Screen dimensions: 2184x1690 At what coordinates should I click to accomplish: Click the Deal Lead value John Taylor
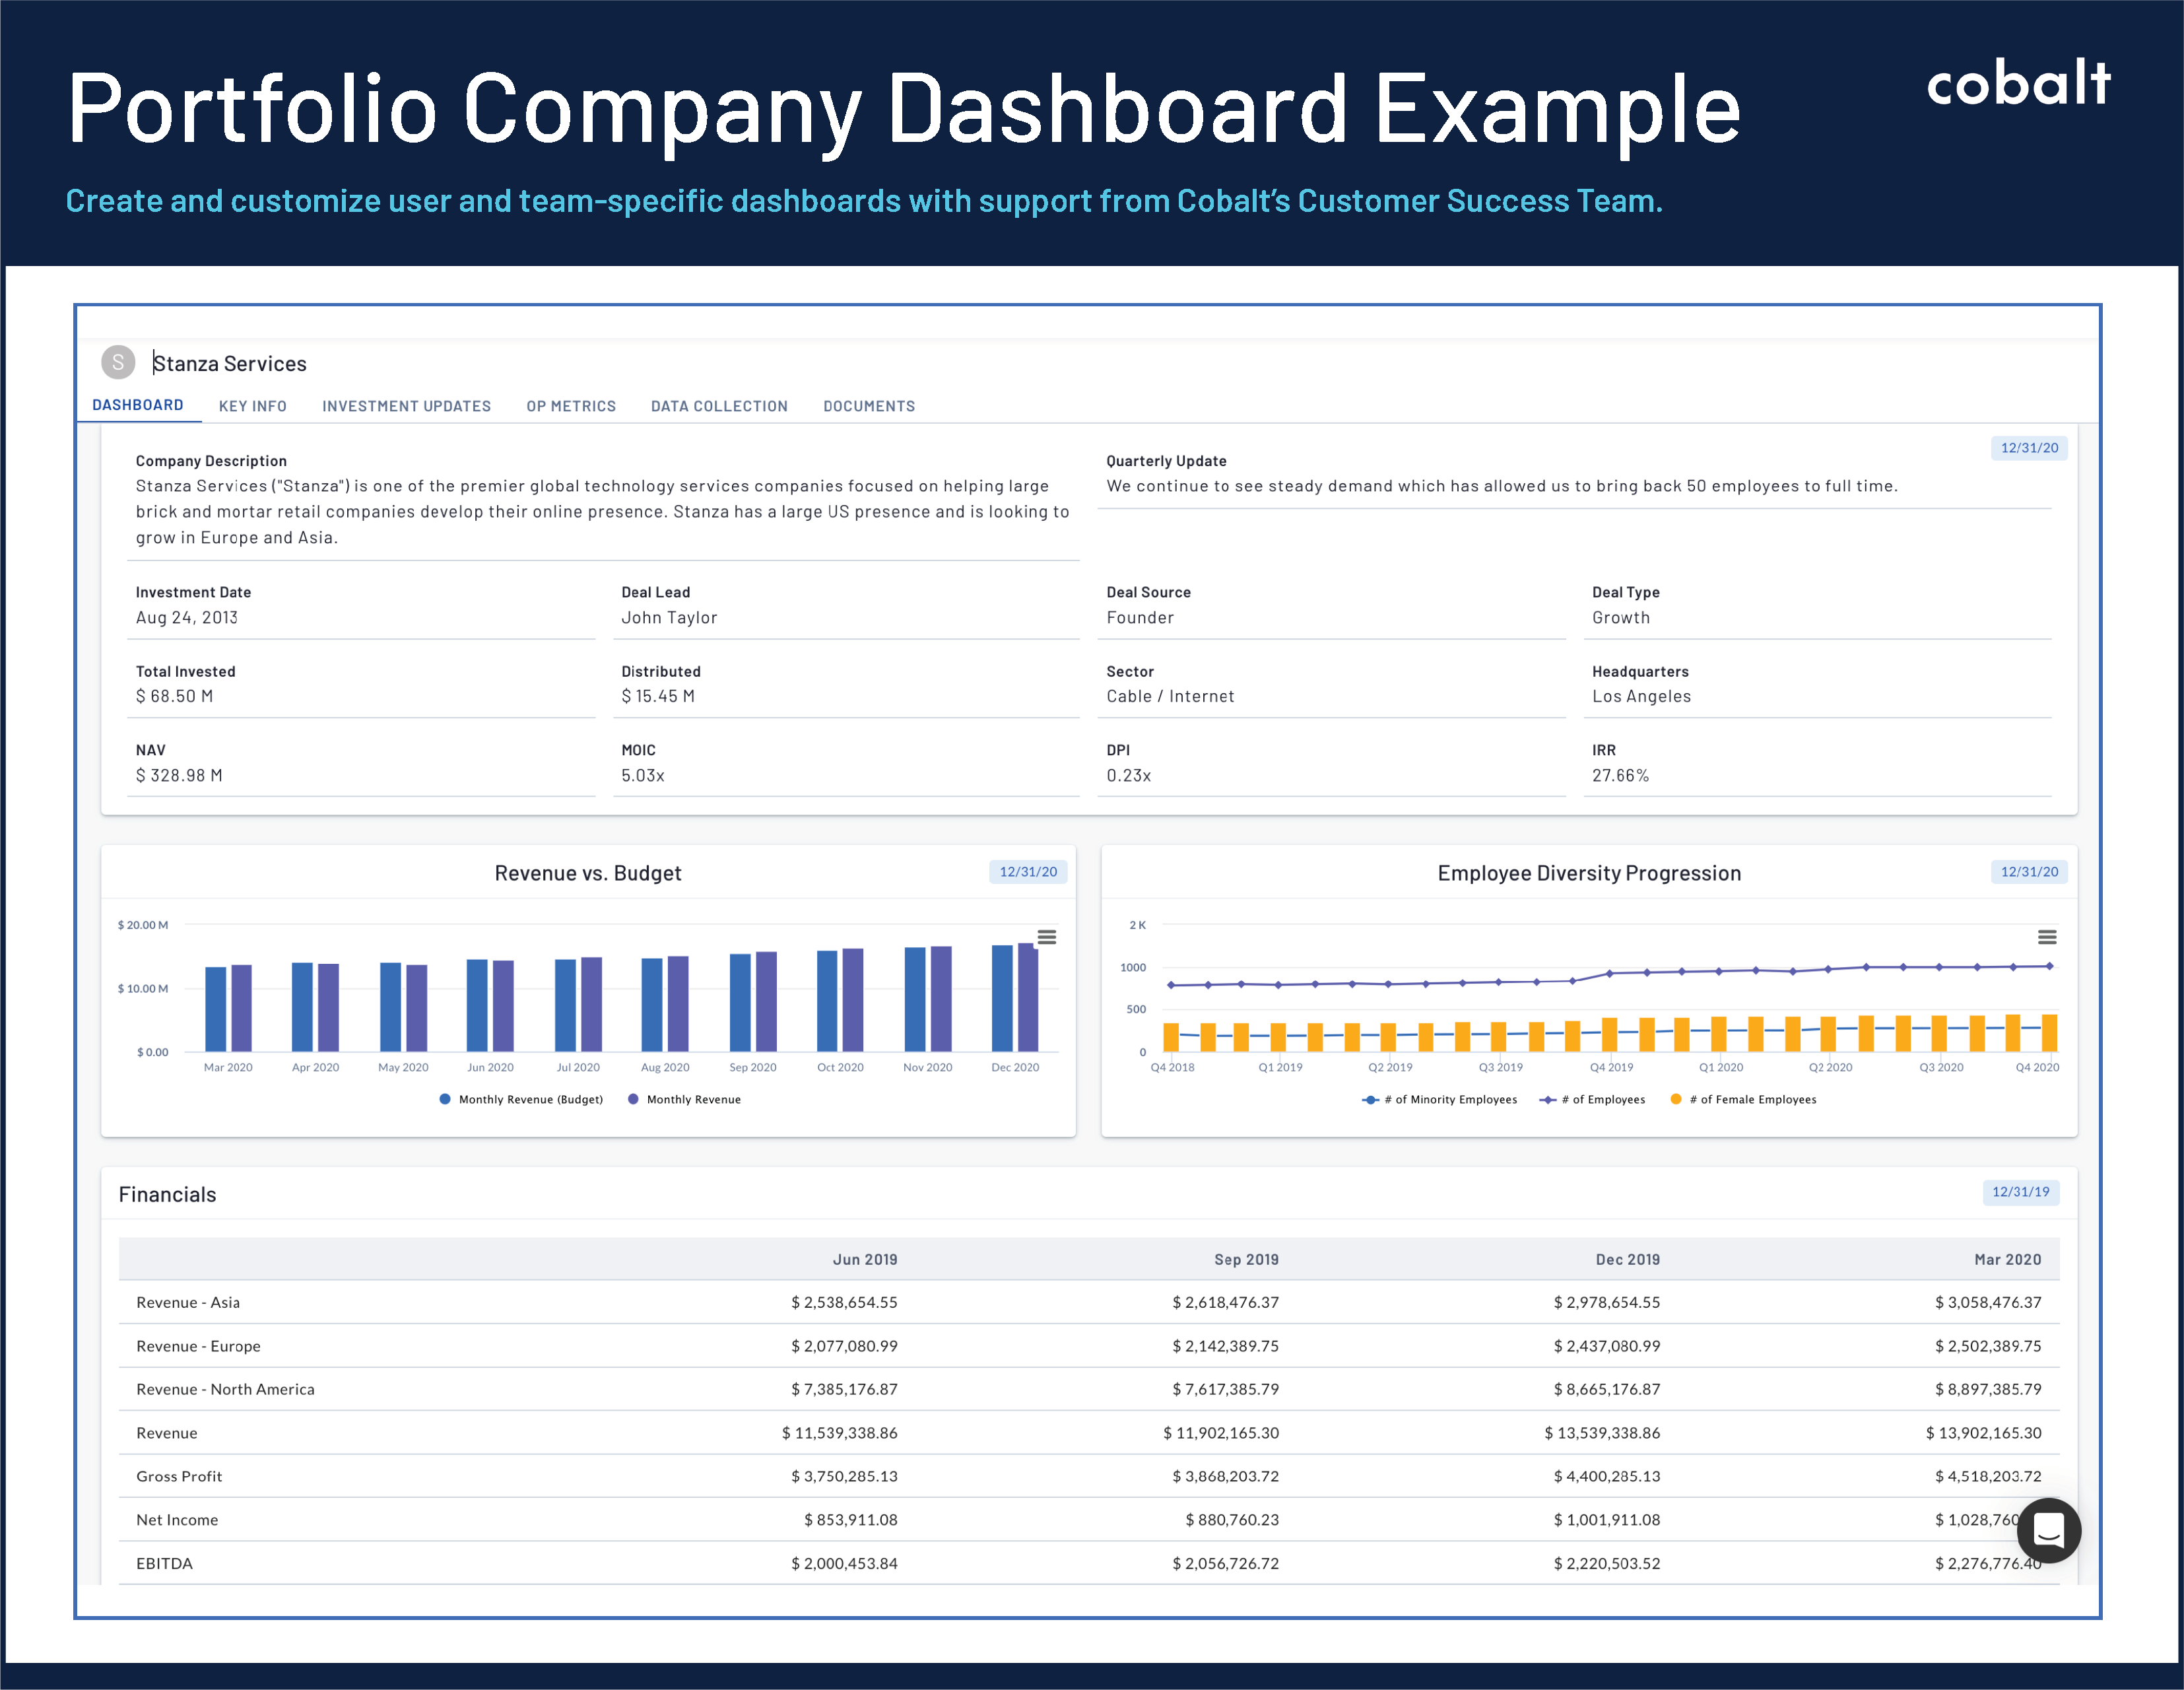click(669, 617)
